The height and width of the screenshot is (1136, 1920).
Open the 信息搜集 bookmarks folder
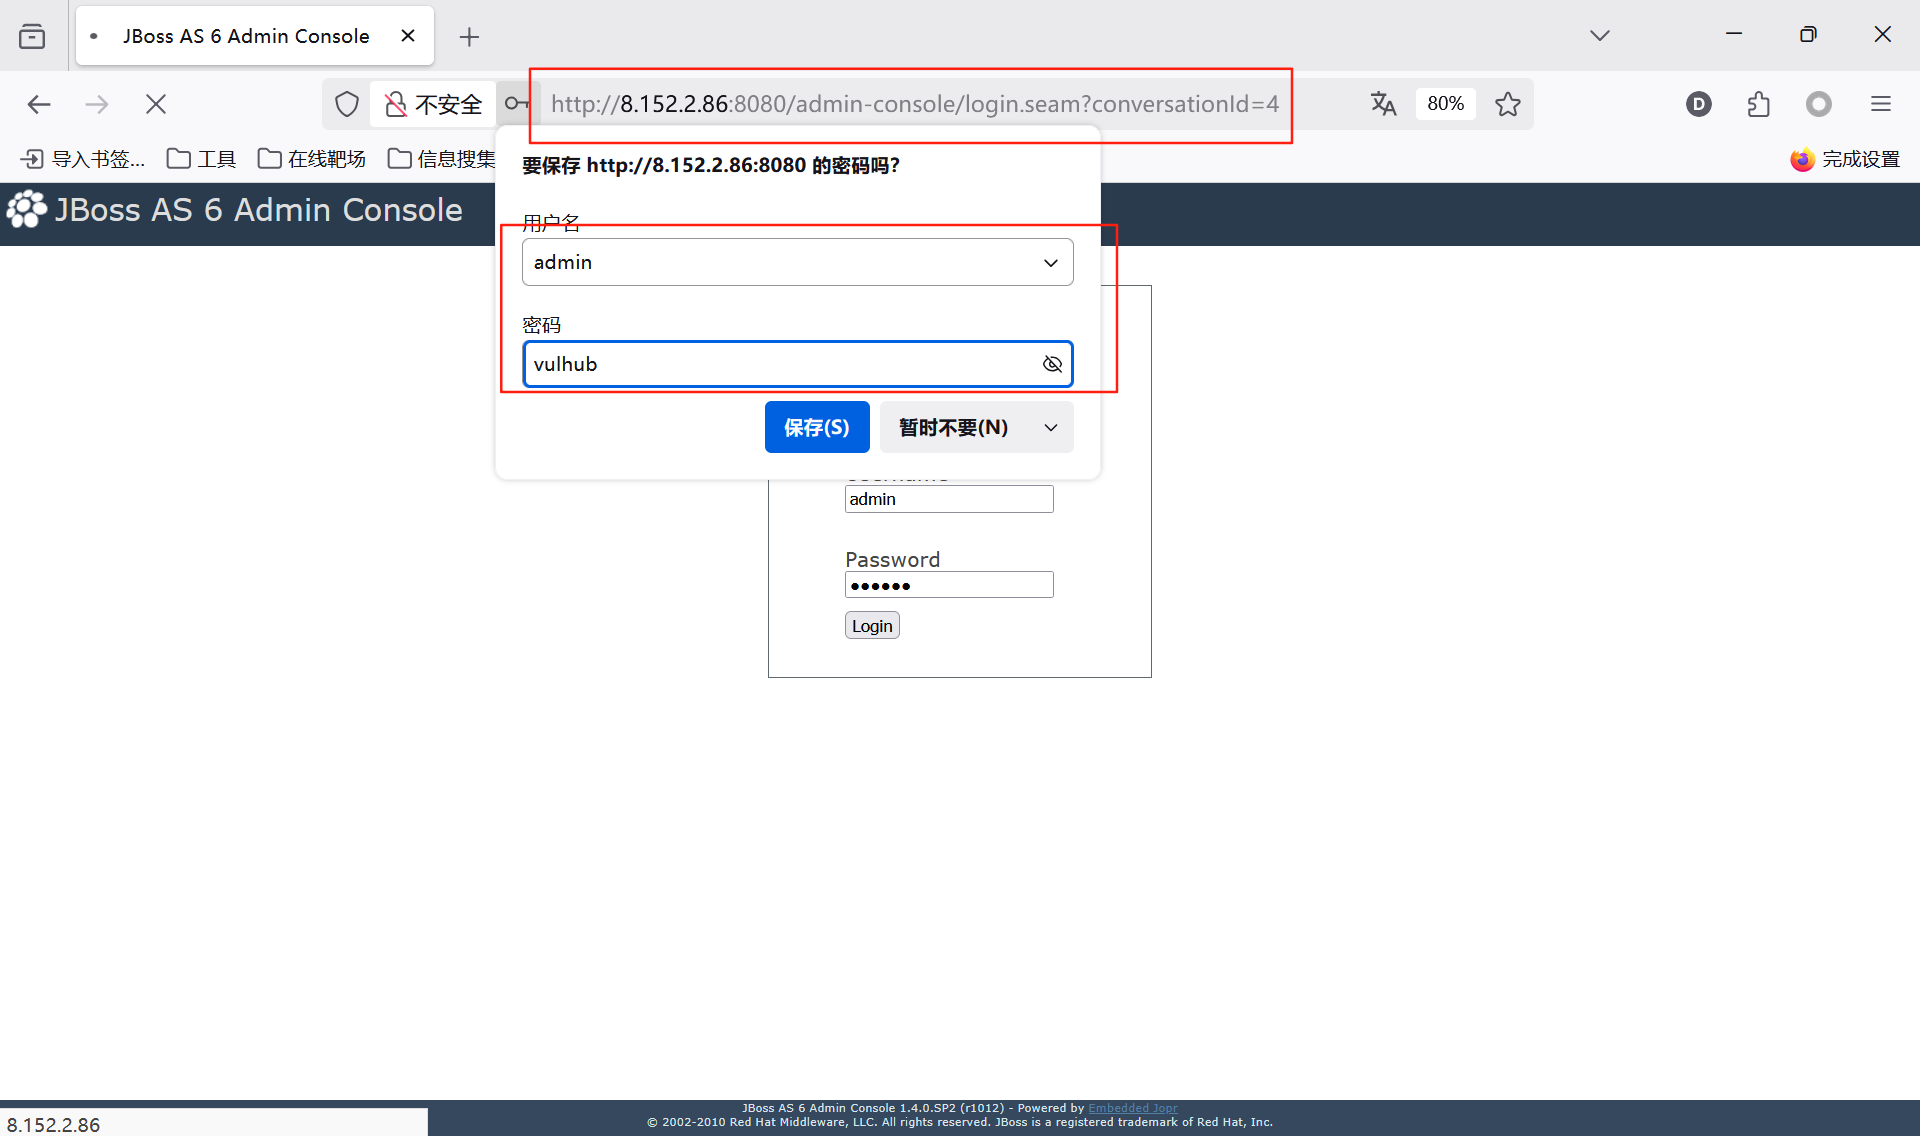click(x=441, y=159)
